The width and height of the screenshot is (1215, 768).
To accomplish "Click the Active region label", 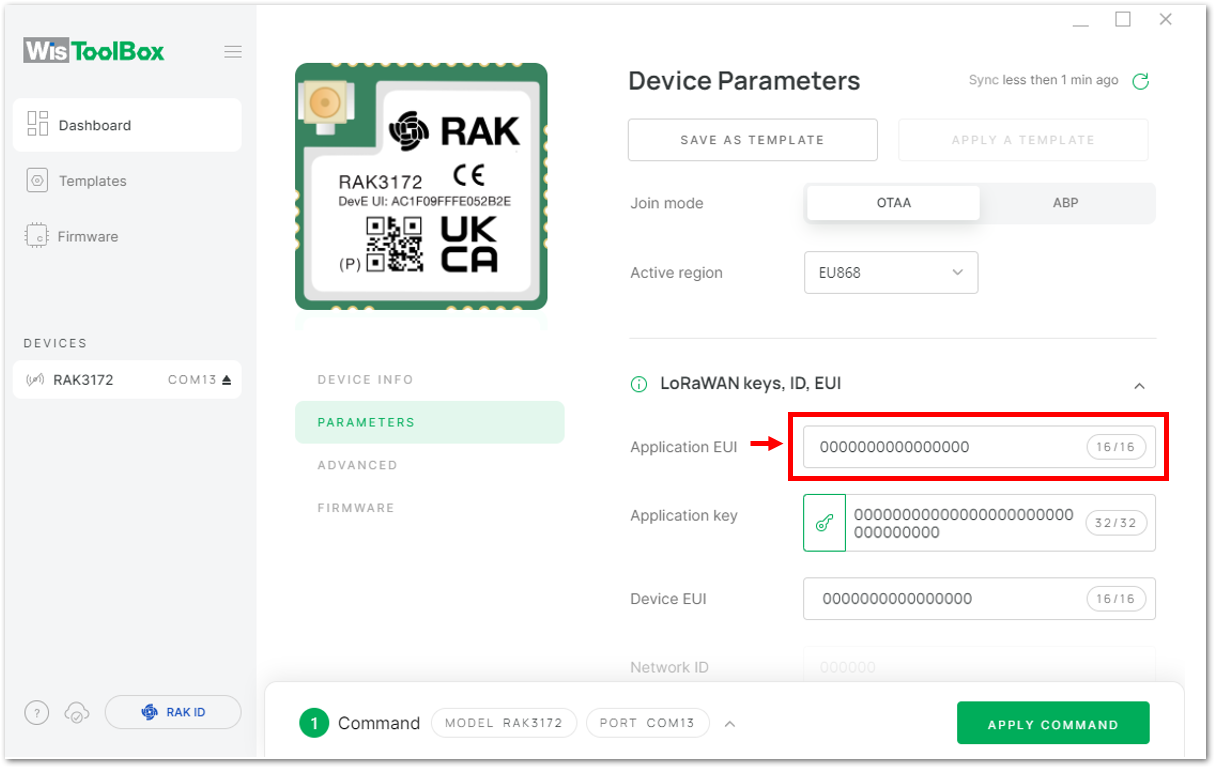I will (676, 273).
